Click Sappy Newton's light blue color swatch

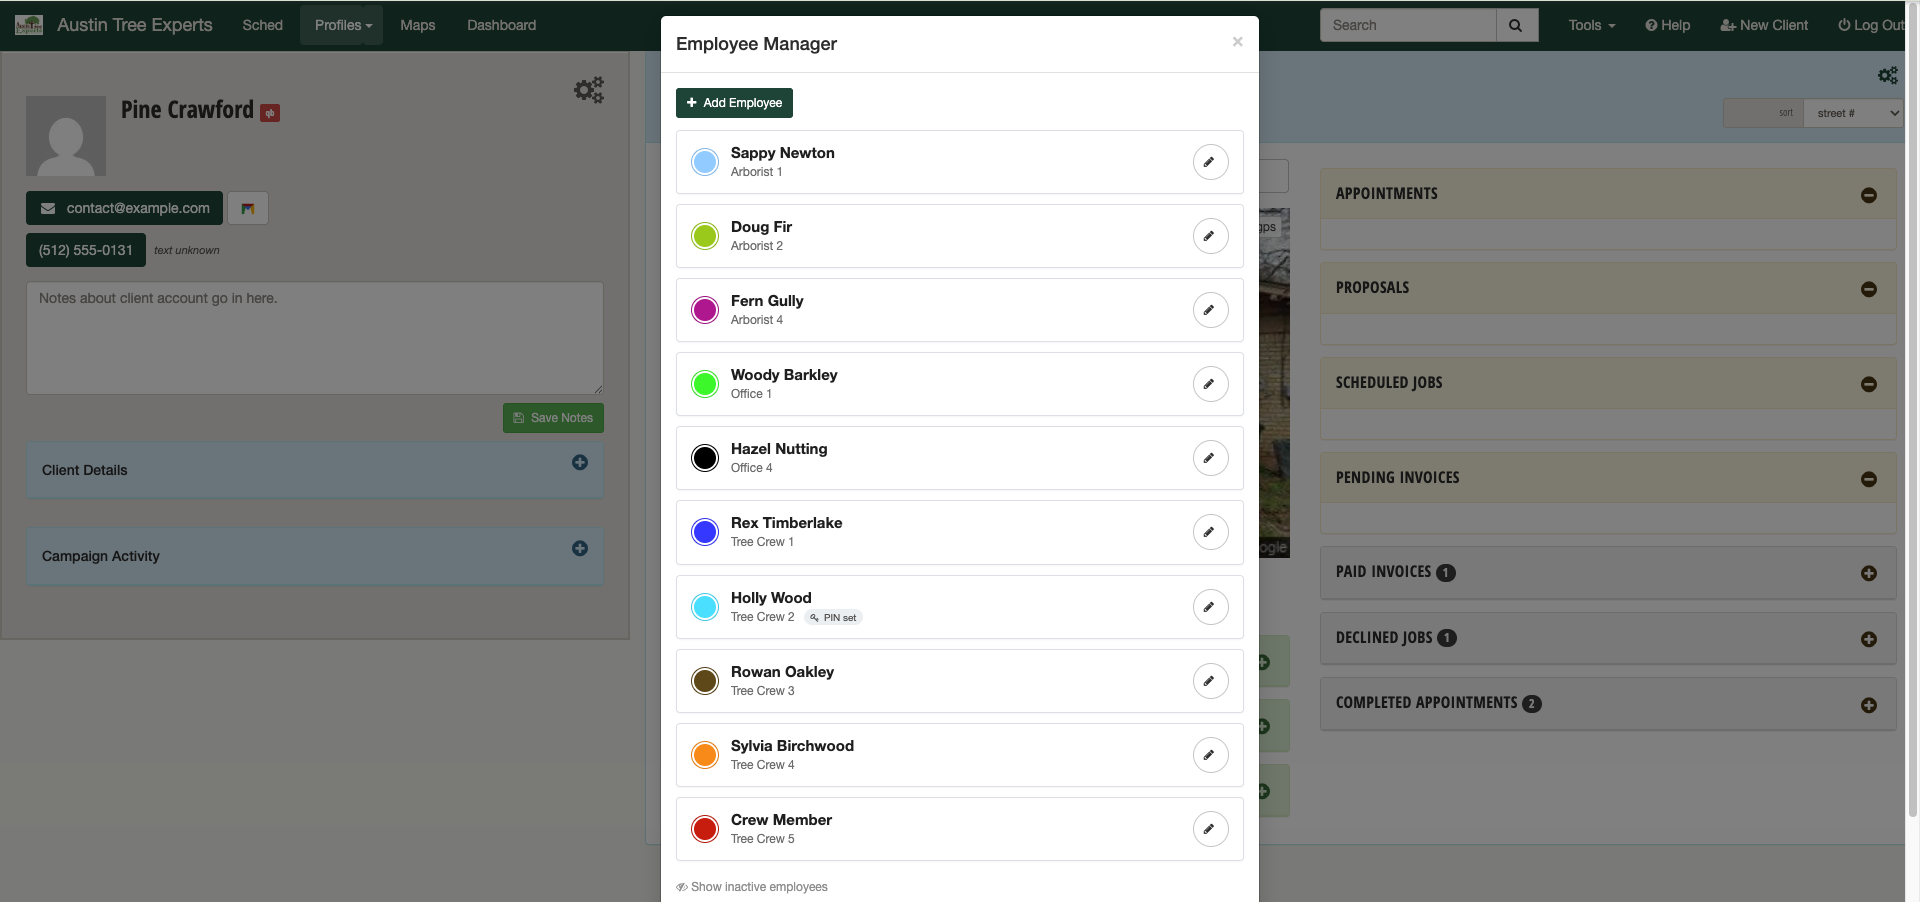coord(705,162)
